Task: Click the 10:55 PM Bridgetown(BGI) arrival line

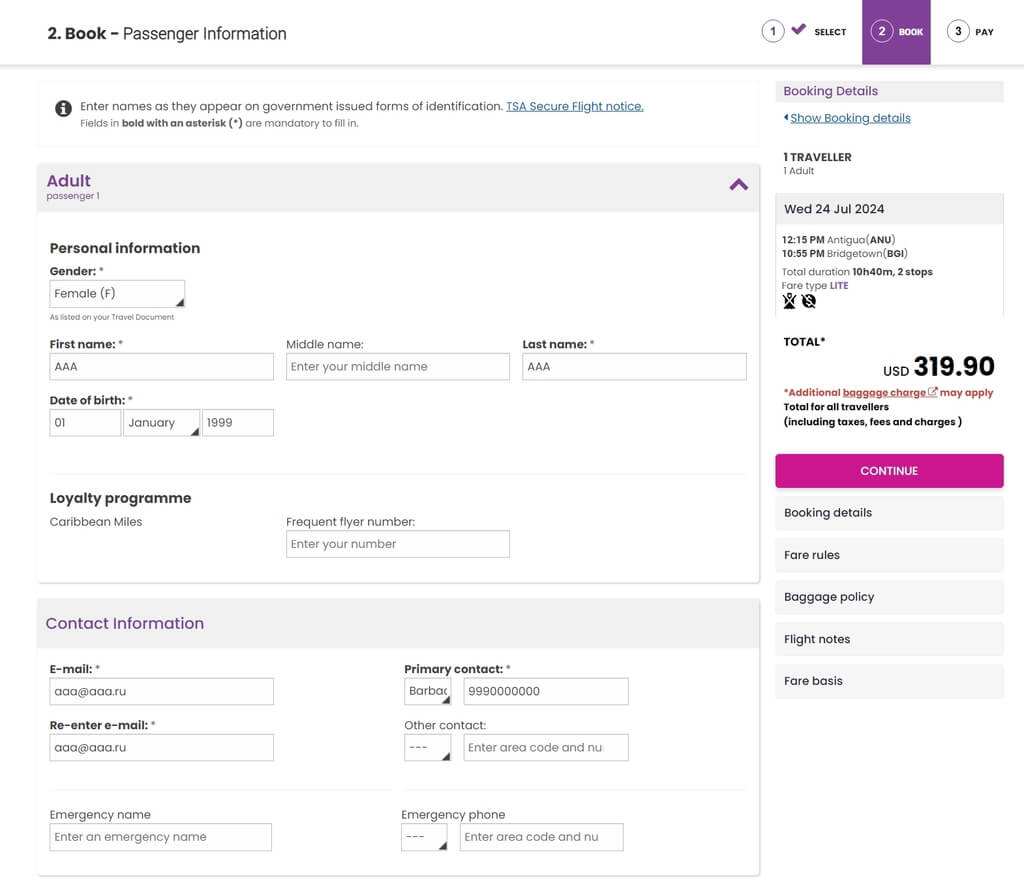Action: click(844, 253)
